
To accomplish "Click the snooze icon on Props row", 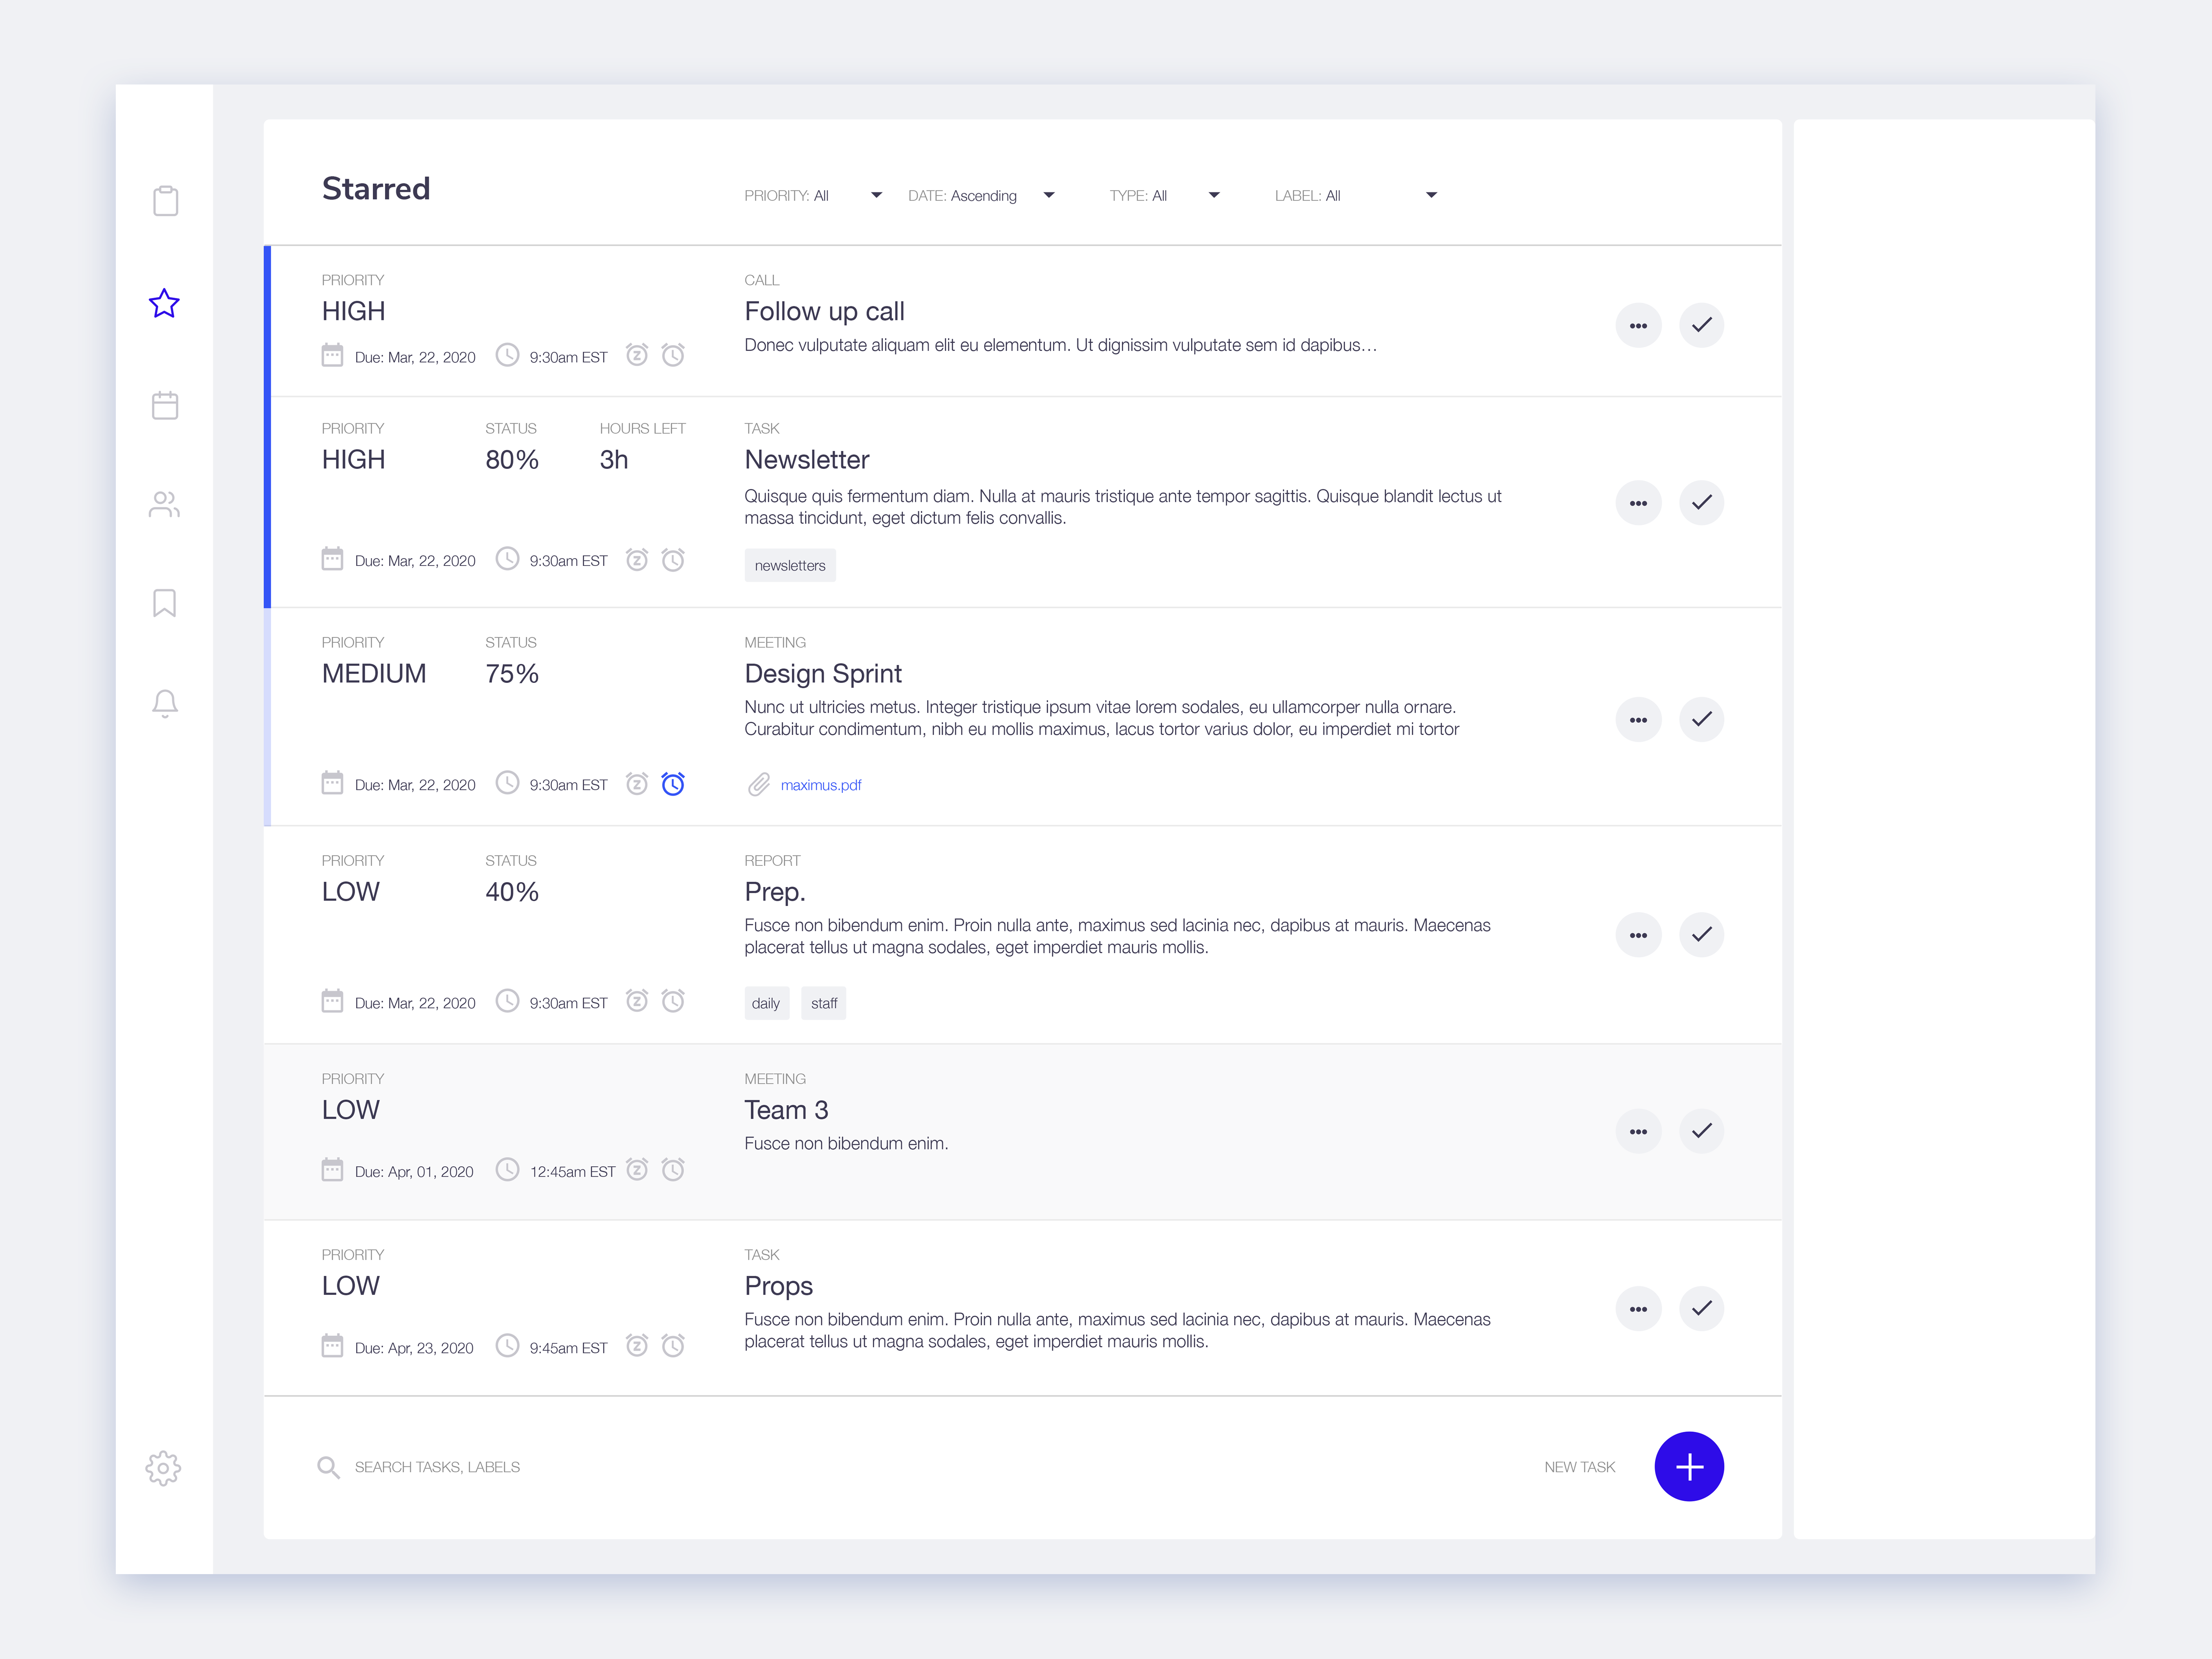I will click(x=637, y=1345).
